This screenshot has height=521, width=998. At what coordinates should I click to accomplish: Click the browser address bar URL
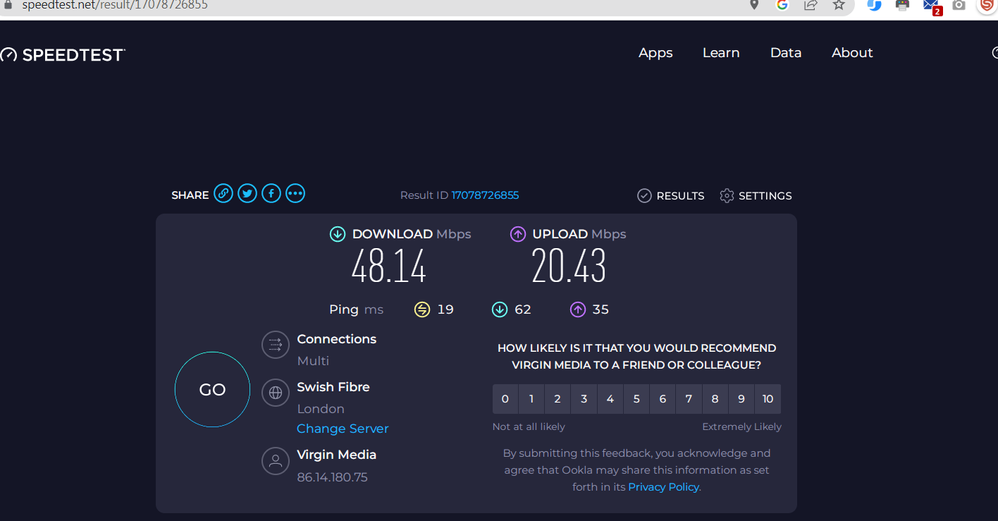tap(115, 5)
